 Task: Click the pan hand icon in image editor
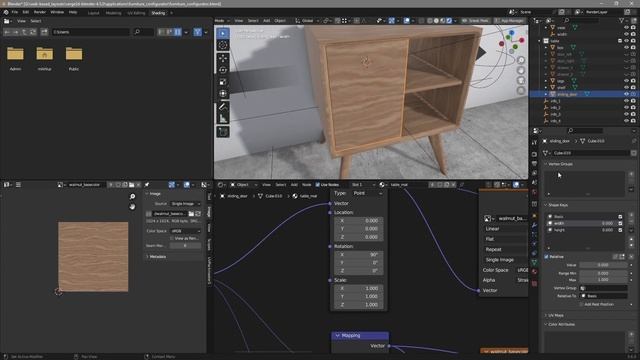point(132,207)
